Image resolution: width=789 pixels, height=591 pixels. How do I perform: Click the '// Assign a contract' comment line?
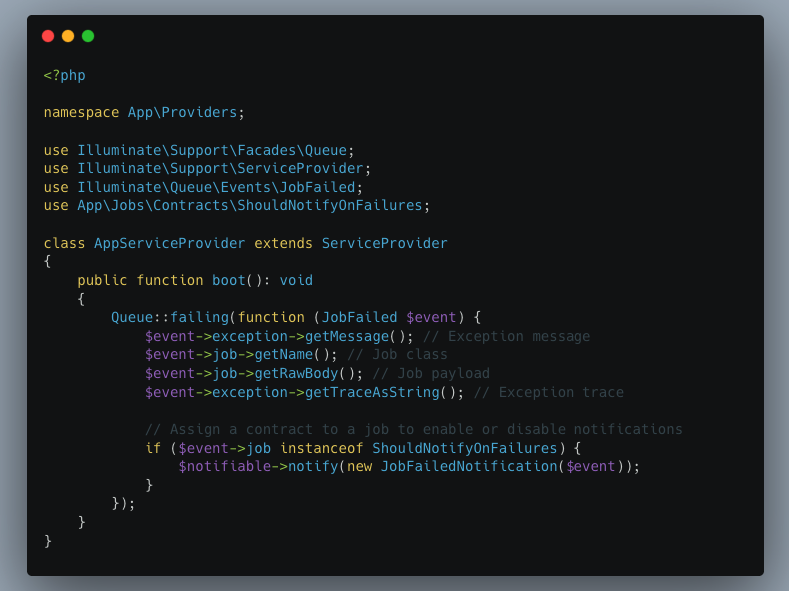(x=414, y=429)
